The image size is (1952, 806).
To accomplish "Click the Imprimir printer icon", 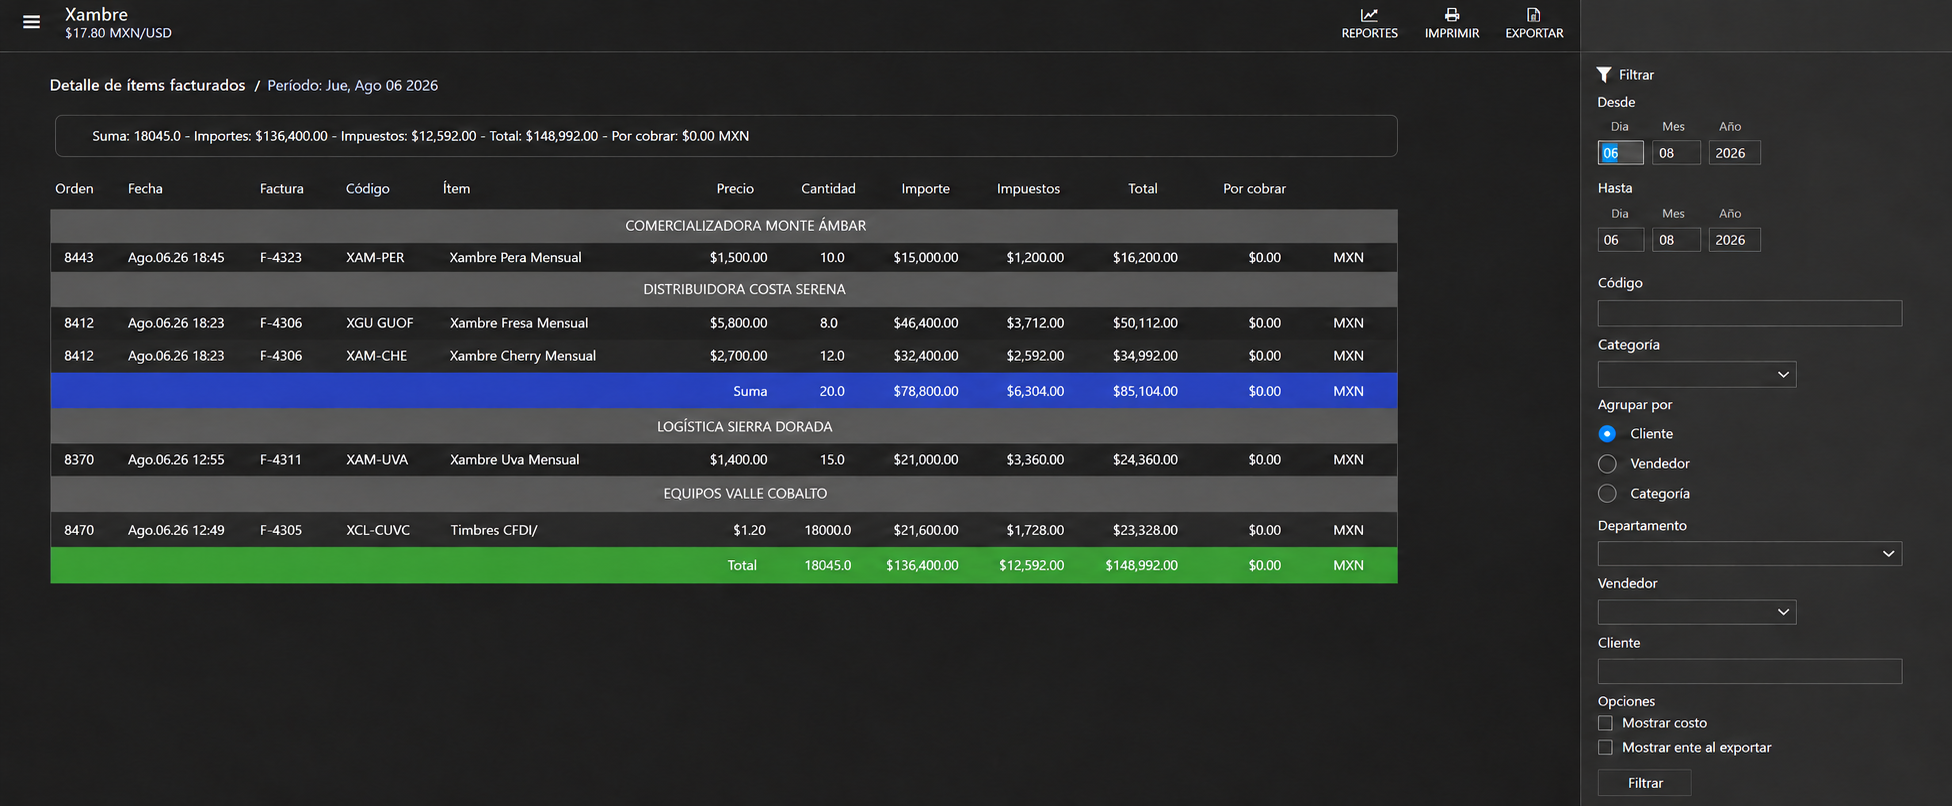I will [x=1452, y=15].
